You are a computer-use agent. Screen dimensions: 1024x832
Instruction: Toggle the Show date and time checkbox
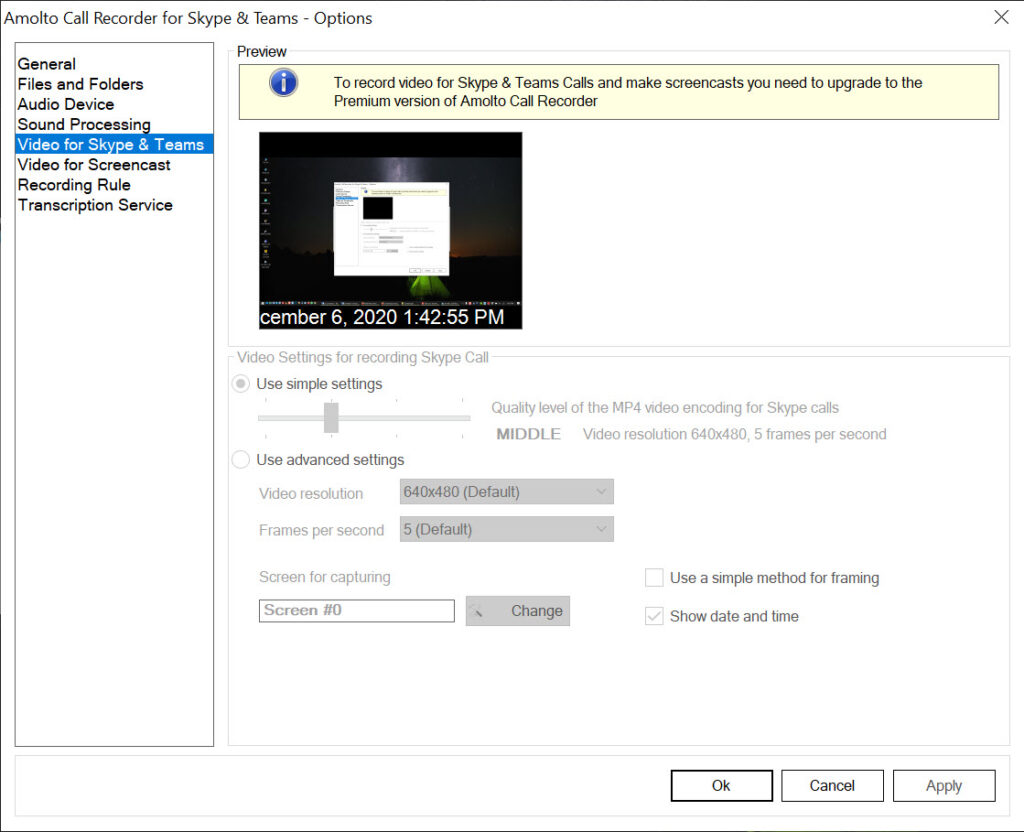(x=654, y=616)
